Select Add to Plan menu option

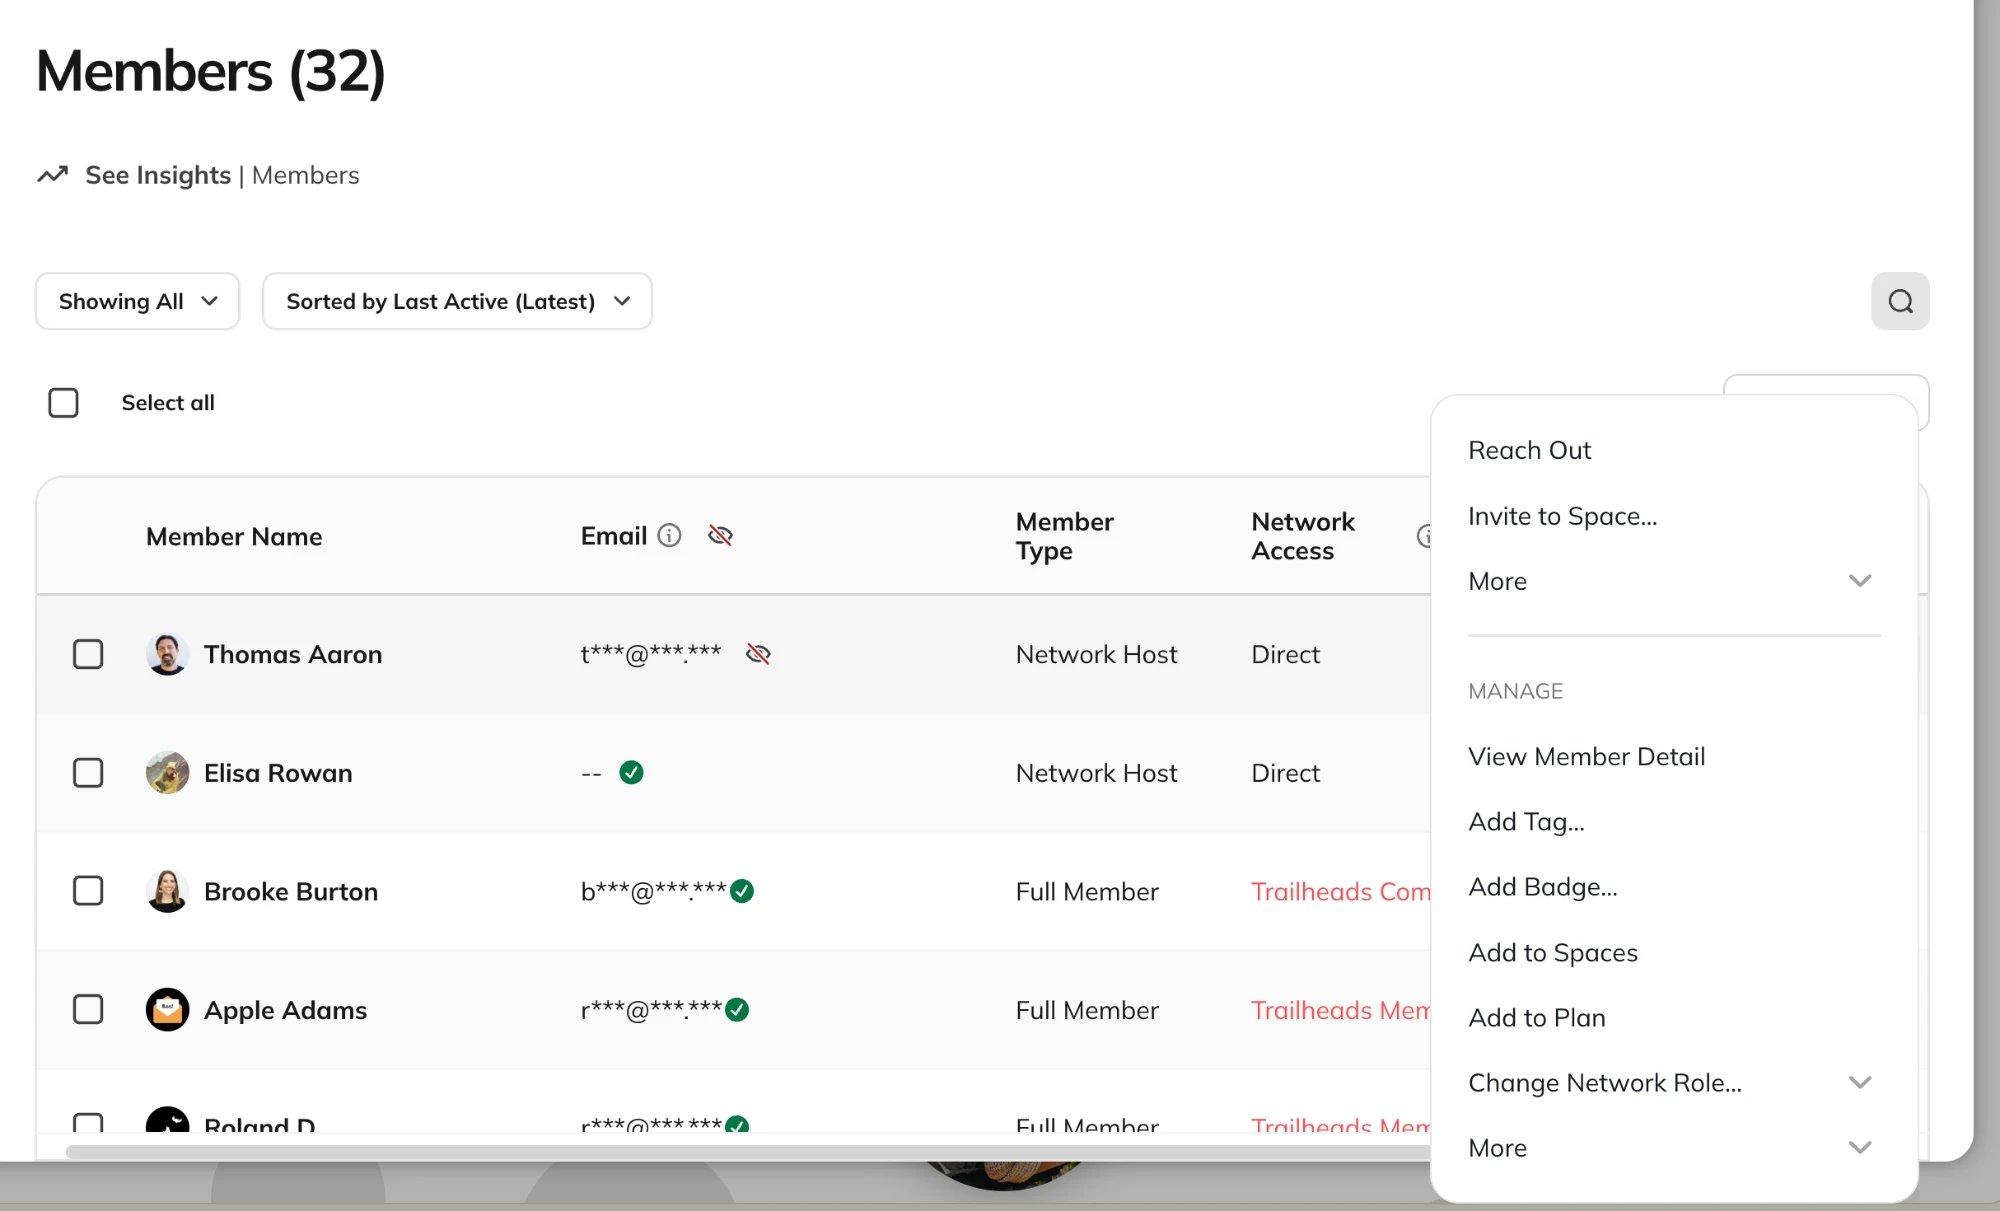pyautogui.click(x=1537, y=1018)
